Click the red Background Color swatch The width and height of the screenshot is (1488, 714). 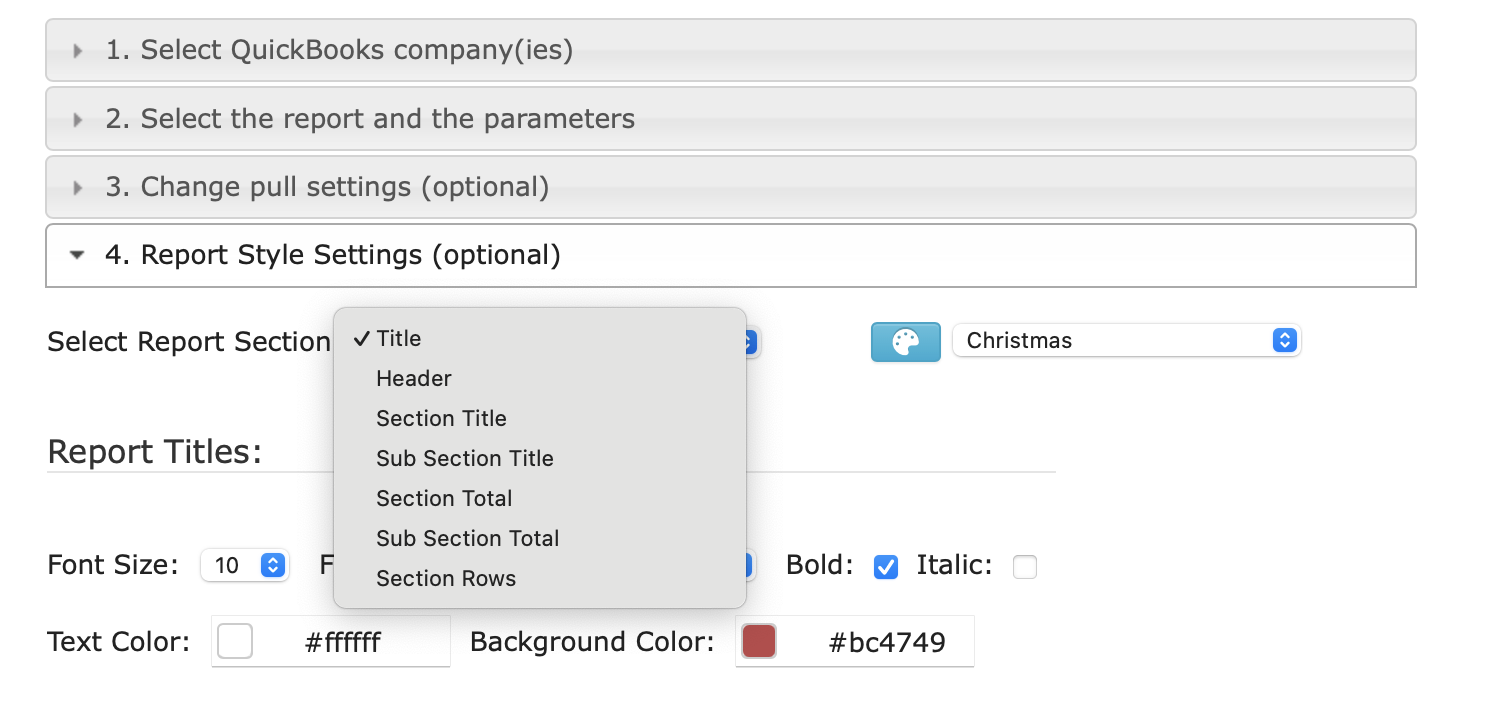[759, 641]
